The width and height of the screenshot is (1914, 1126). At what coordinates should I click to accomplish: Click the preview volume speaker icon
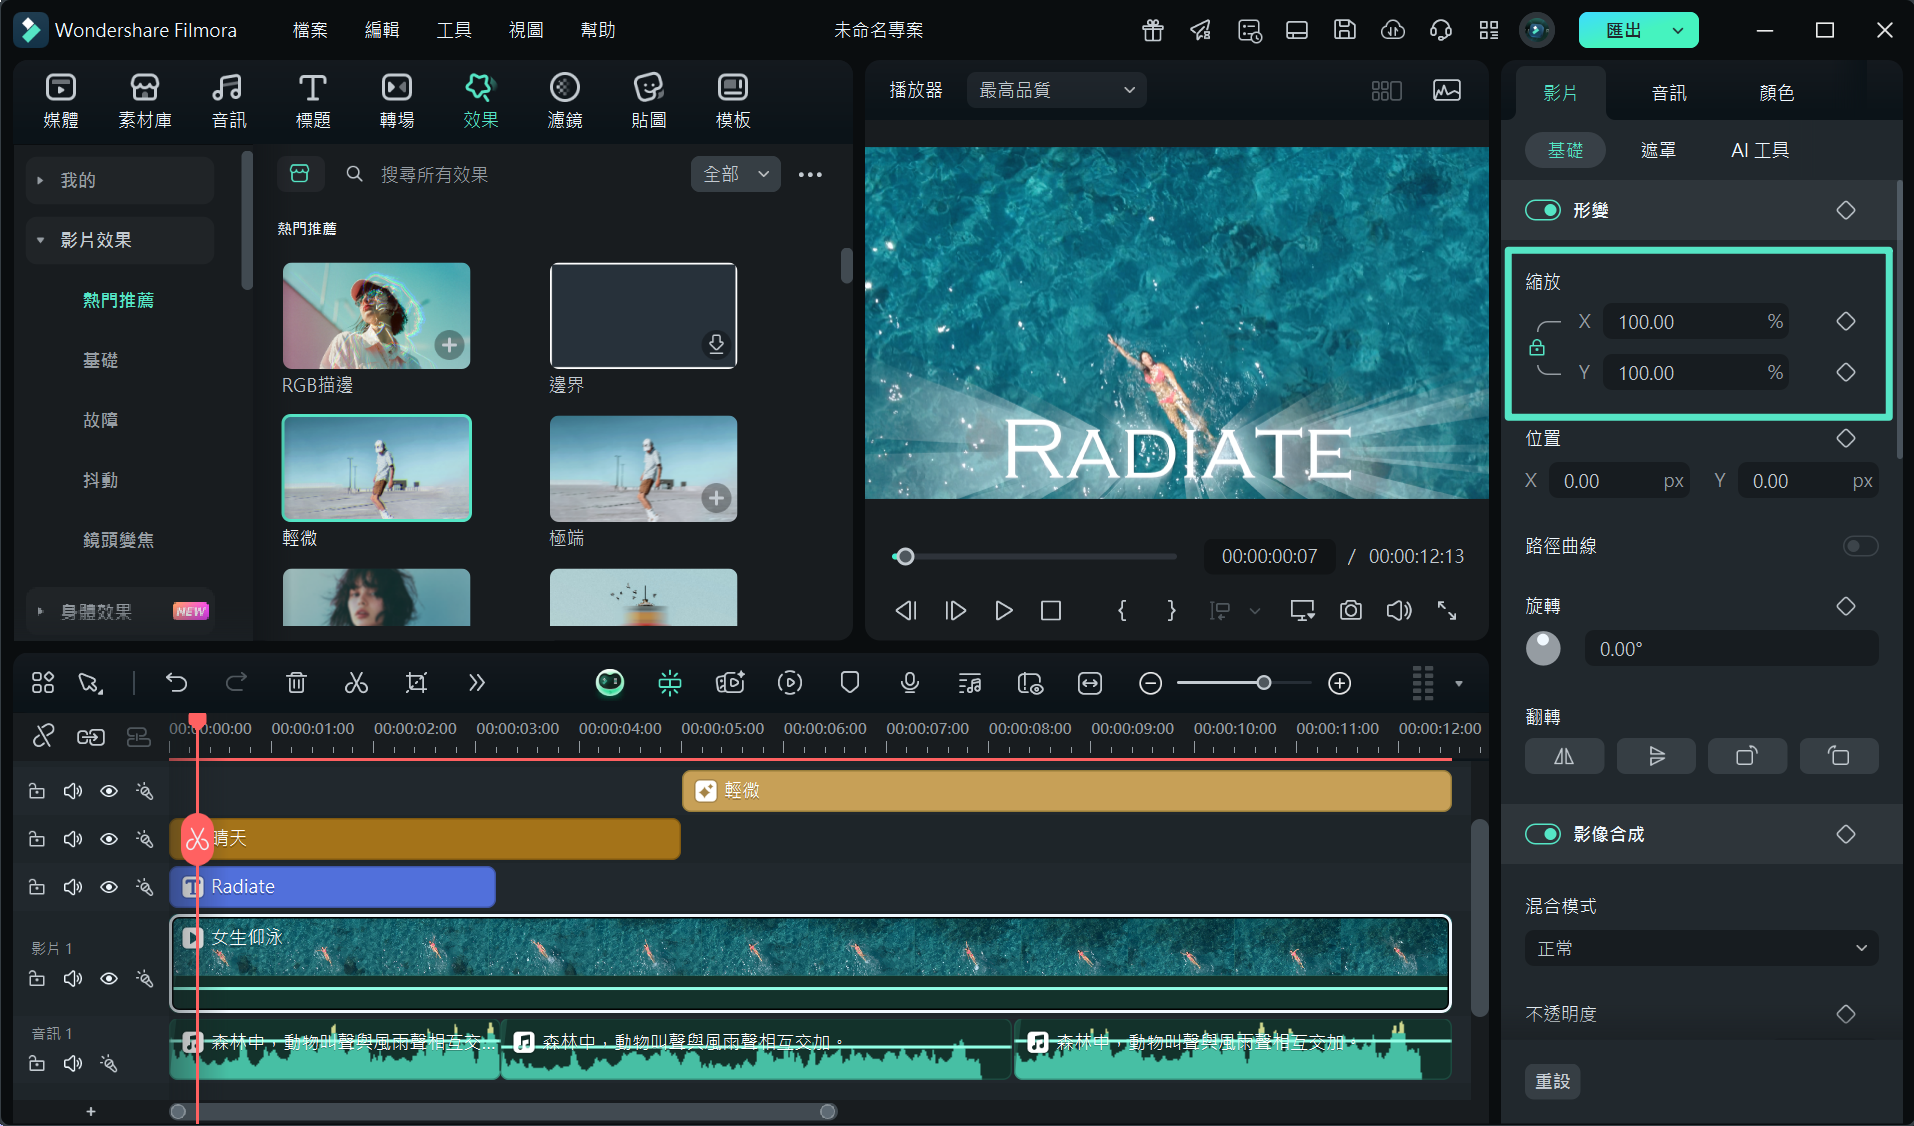point(1399,610)
